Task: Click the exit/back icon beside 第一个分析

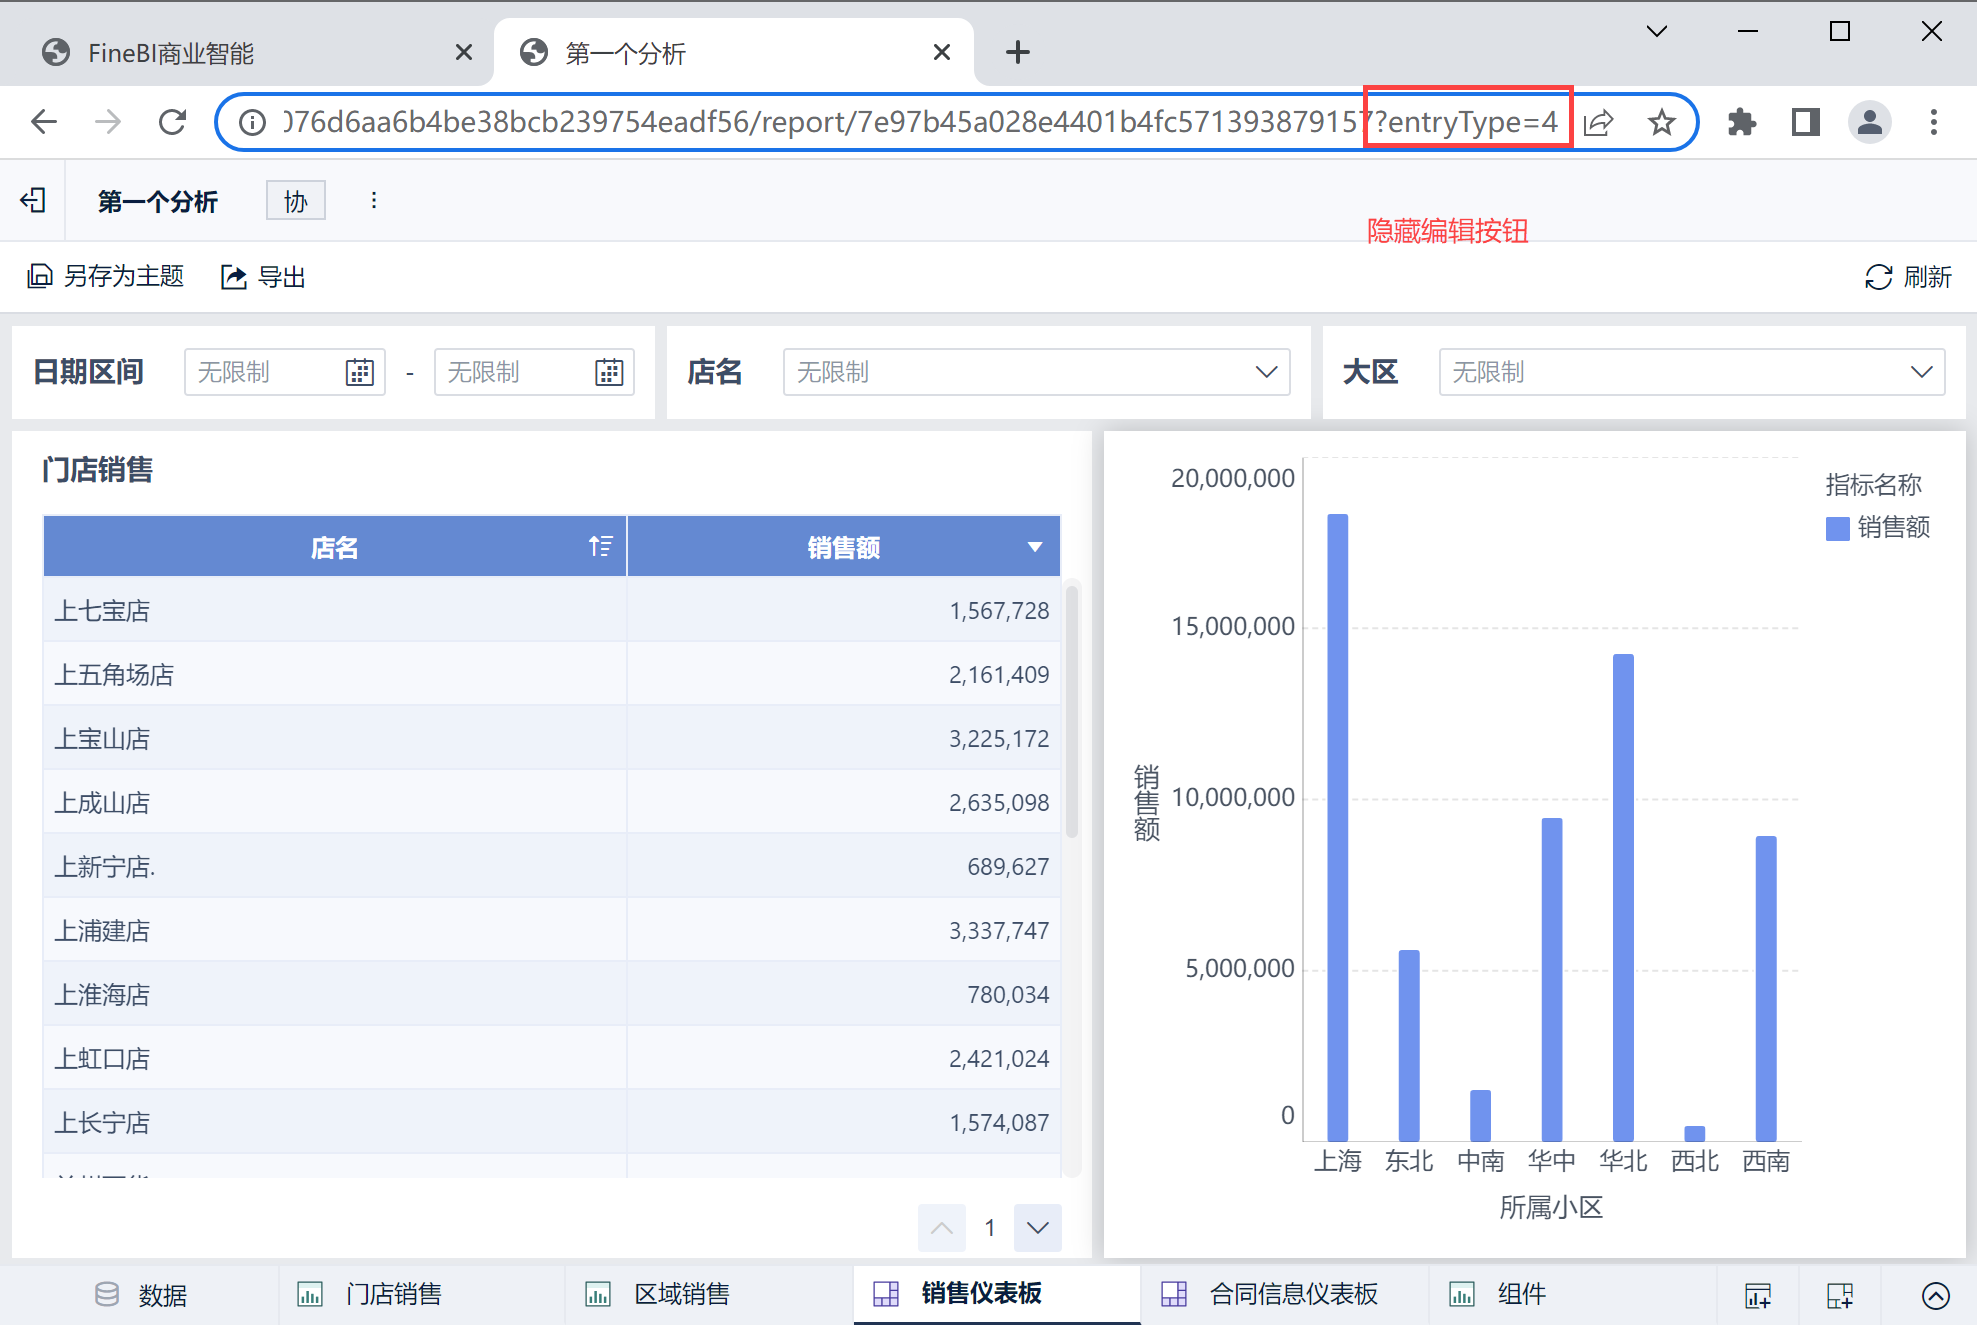Action: (33, 201)
